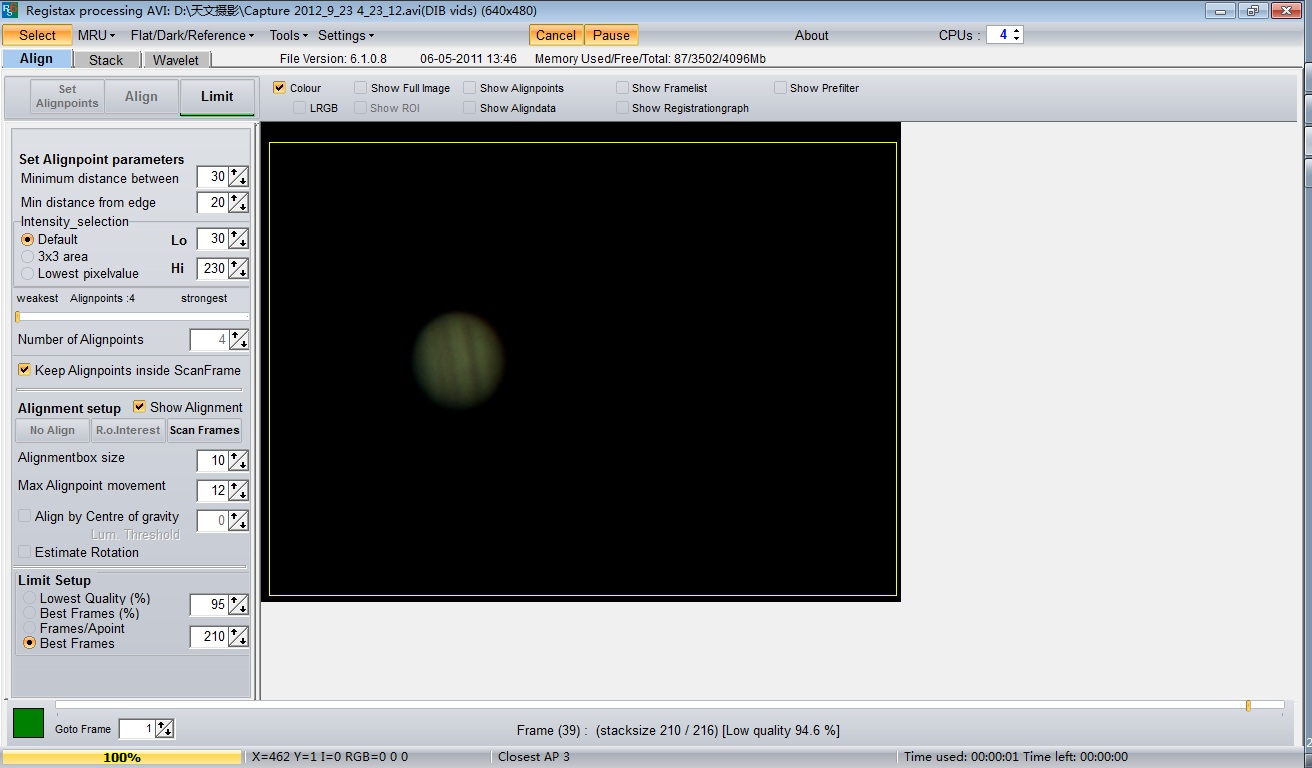Image resolution: width=1312 pixels, height=768 pixels.
Task: Switch to the Wavelet tab
Action: tap(176, 60)
